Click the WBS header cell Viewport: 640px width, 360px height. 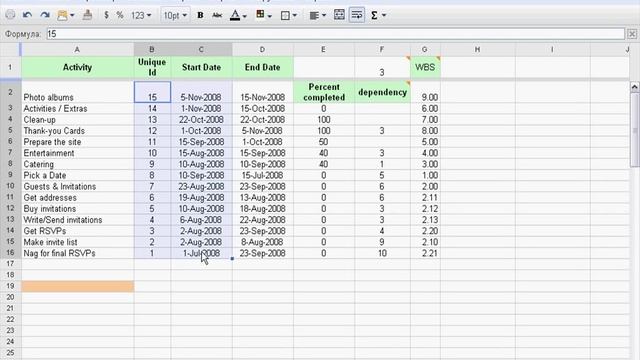(x=425, y=67)
